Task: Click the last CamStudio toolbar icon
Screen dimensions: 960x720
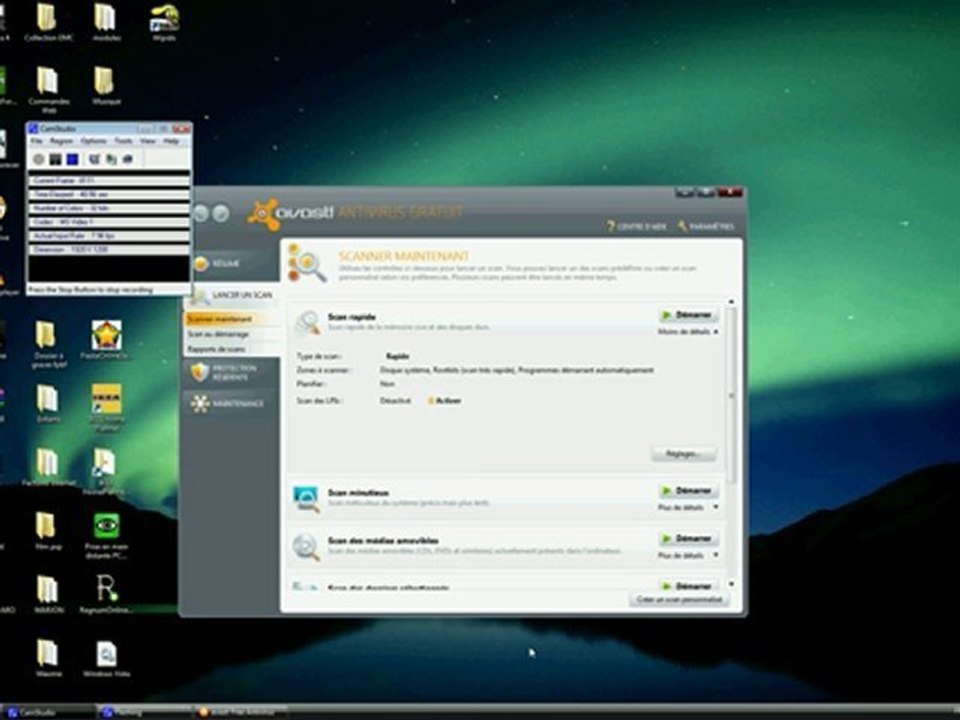Action: pyautogui.click(x=128, y=159)
